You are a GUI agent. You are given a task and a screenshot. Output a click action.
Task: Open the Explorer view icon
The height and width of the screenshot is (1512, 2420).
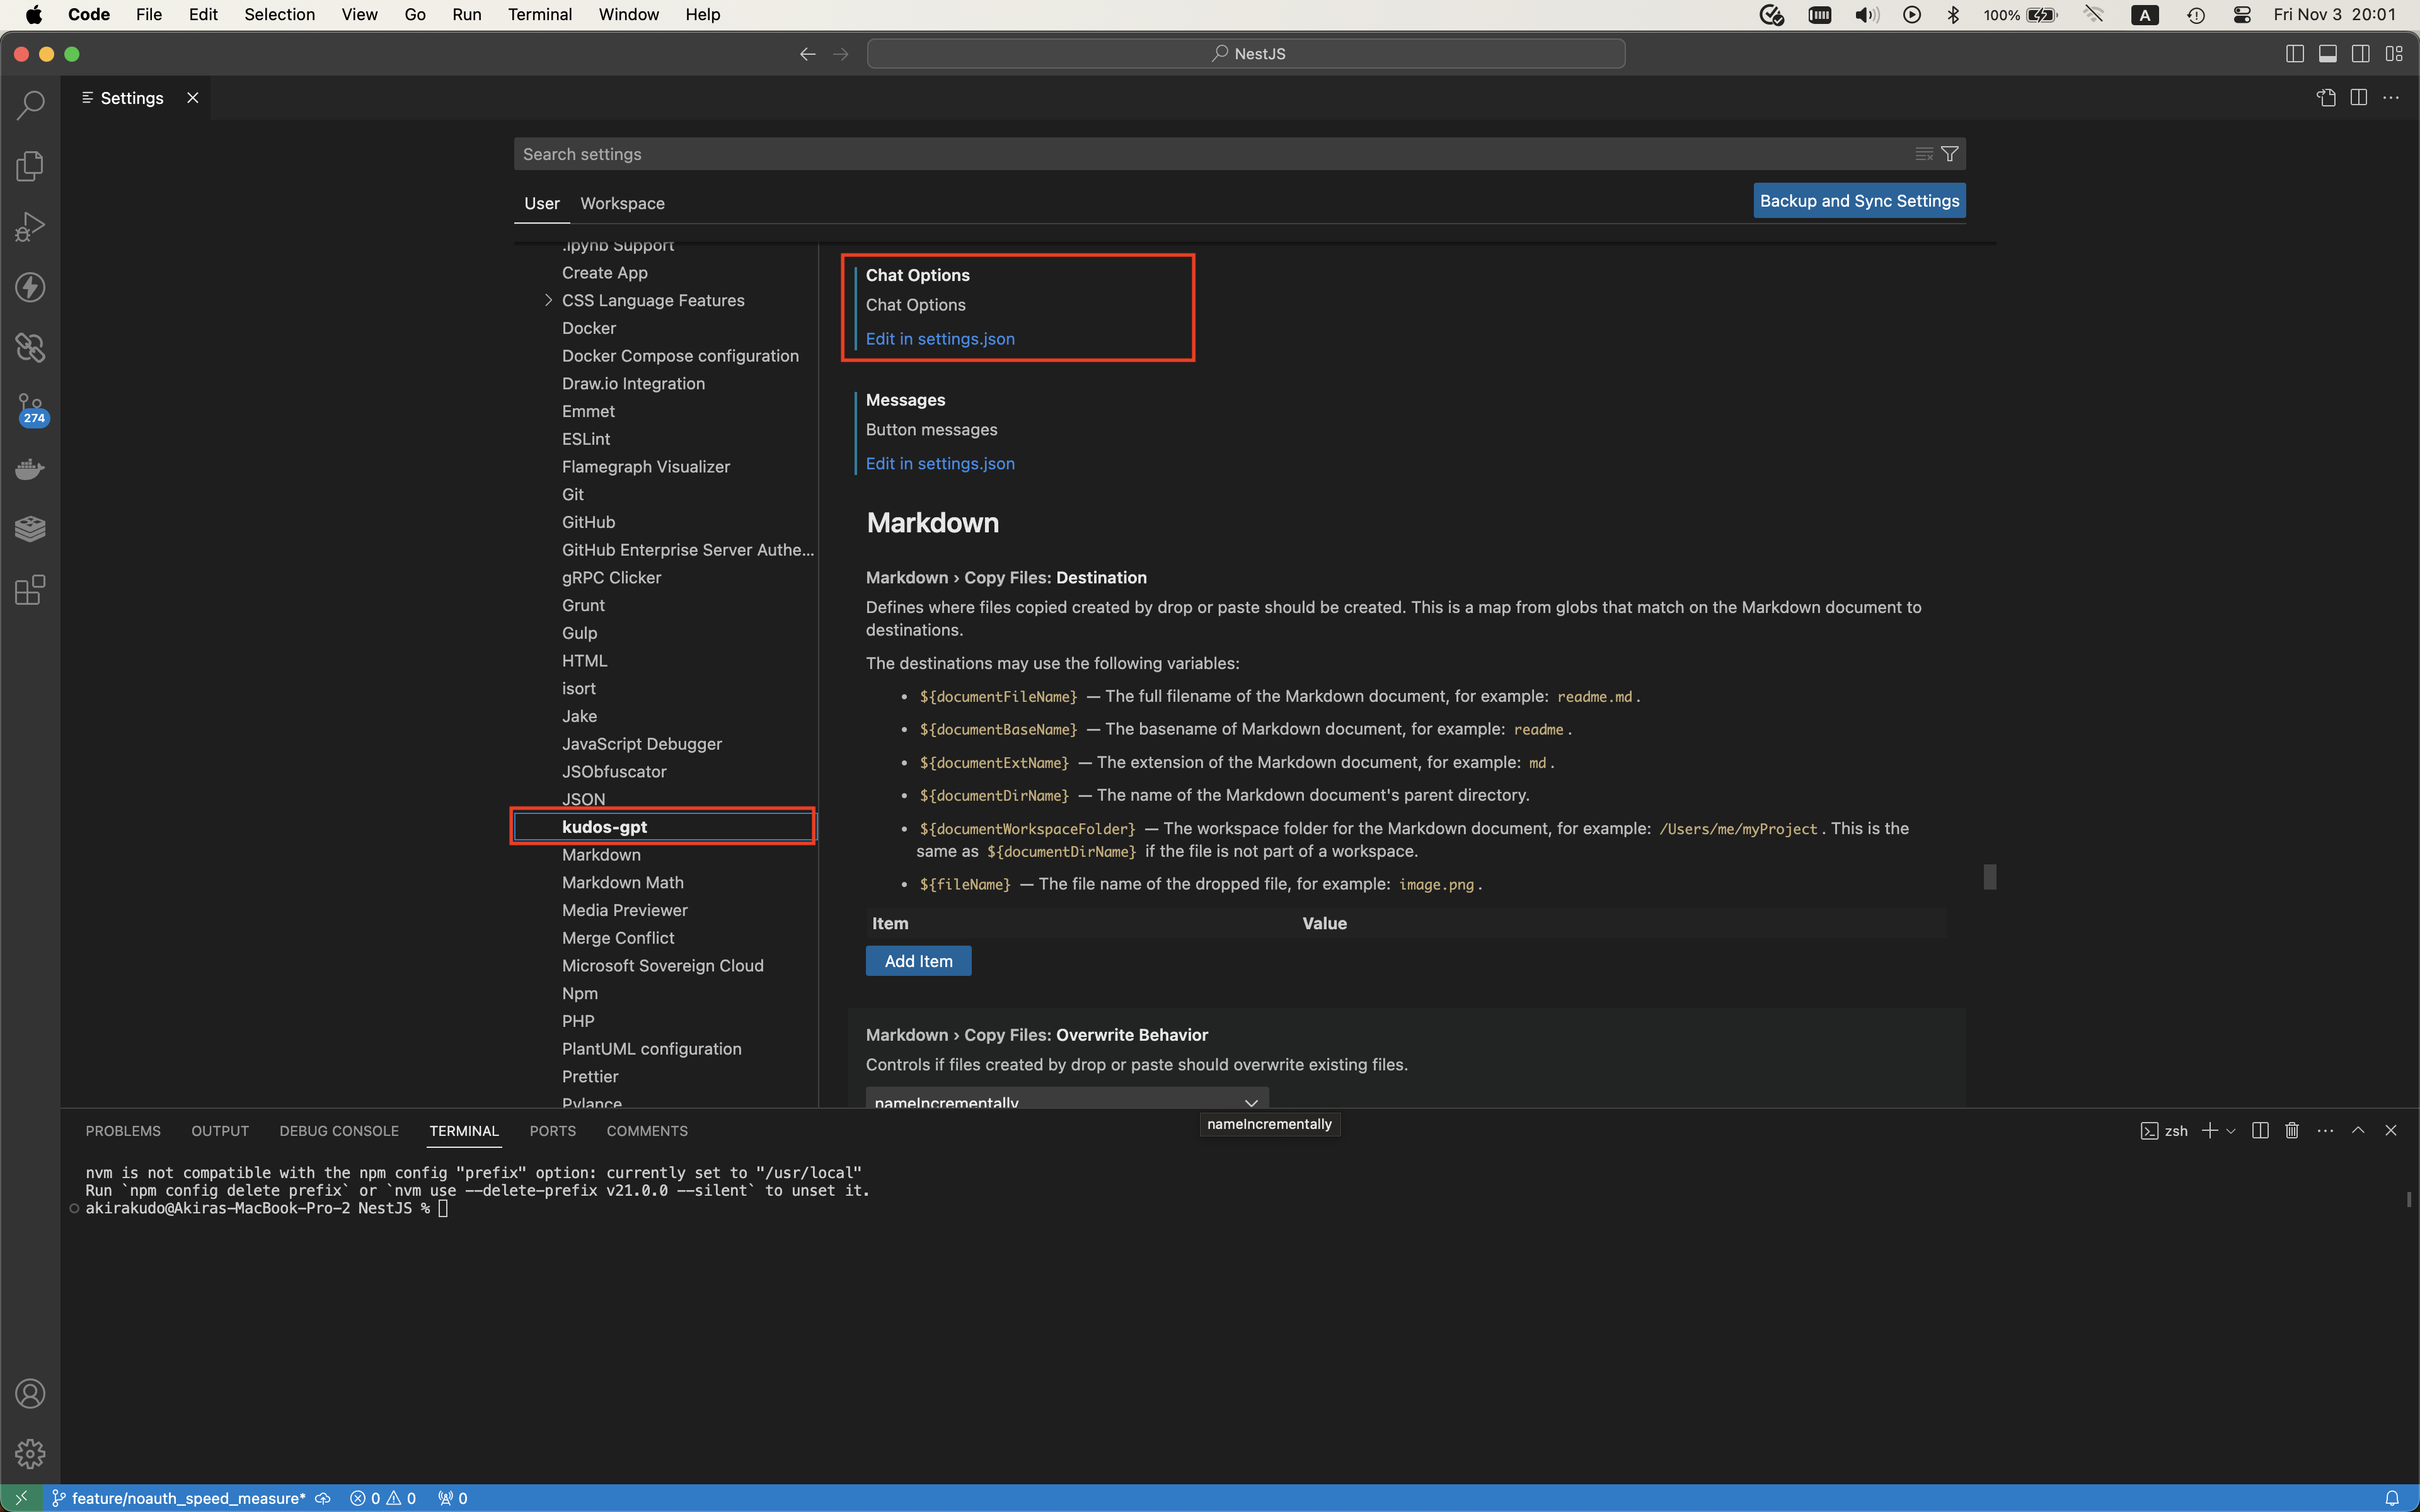tap(30, 166)
